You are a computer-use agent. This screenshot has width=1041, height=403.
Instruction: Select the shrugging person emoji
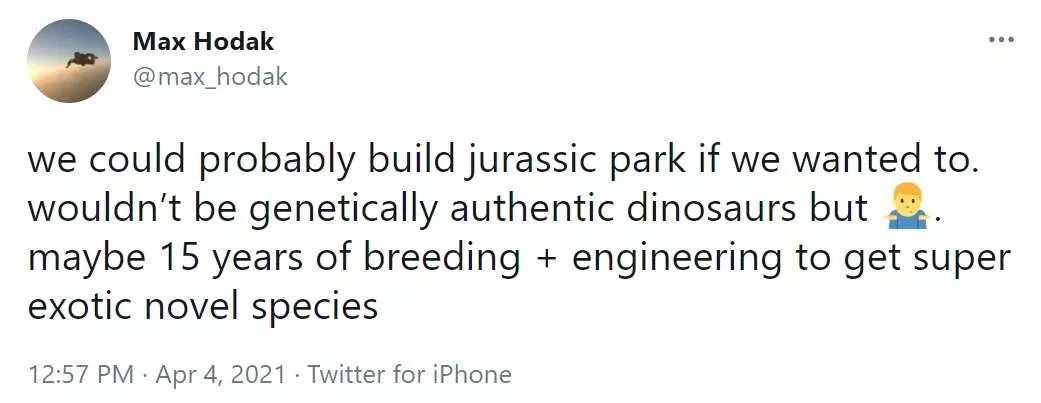(x=907, y=208)
